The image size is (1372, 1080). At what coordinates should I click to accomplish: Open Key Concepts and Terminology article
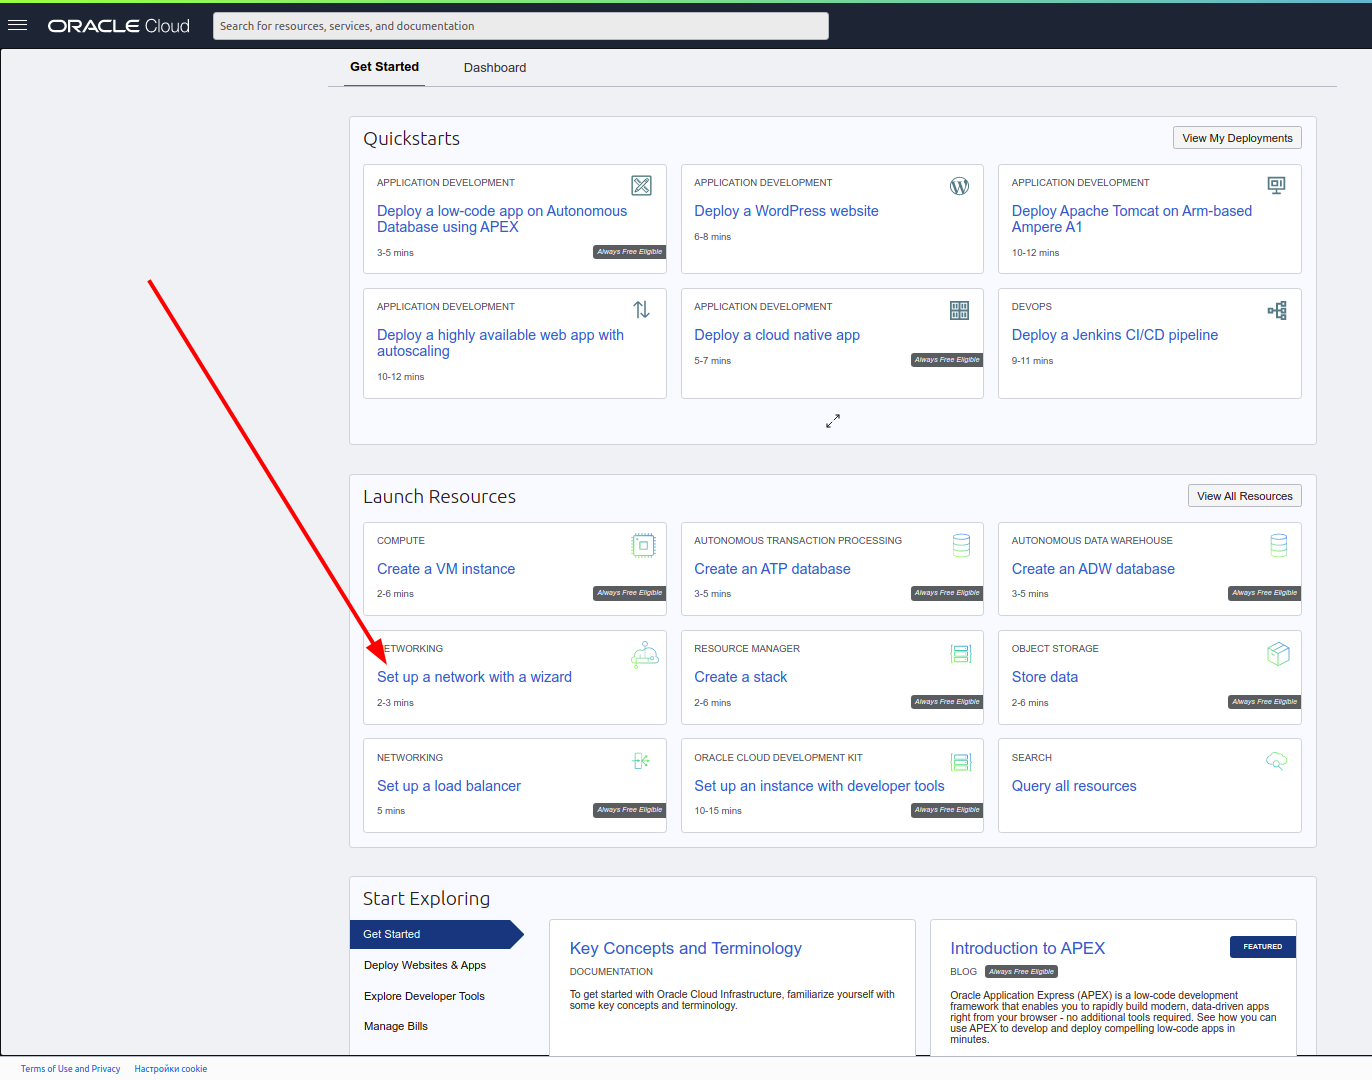[x=685, y=948]
